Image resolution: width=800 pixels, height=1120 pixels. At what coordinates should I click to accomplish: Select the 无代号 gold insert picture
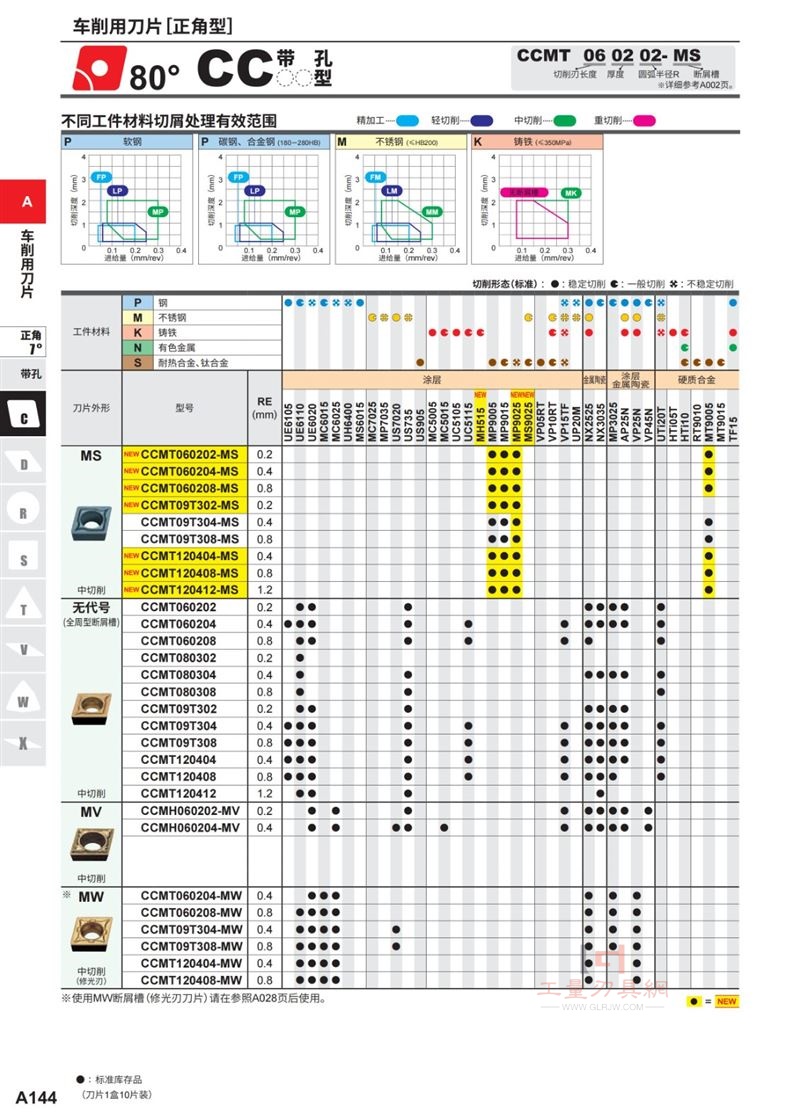pyautogui.click(x=91, y=709)
